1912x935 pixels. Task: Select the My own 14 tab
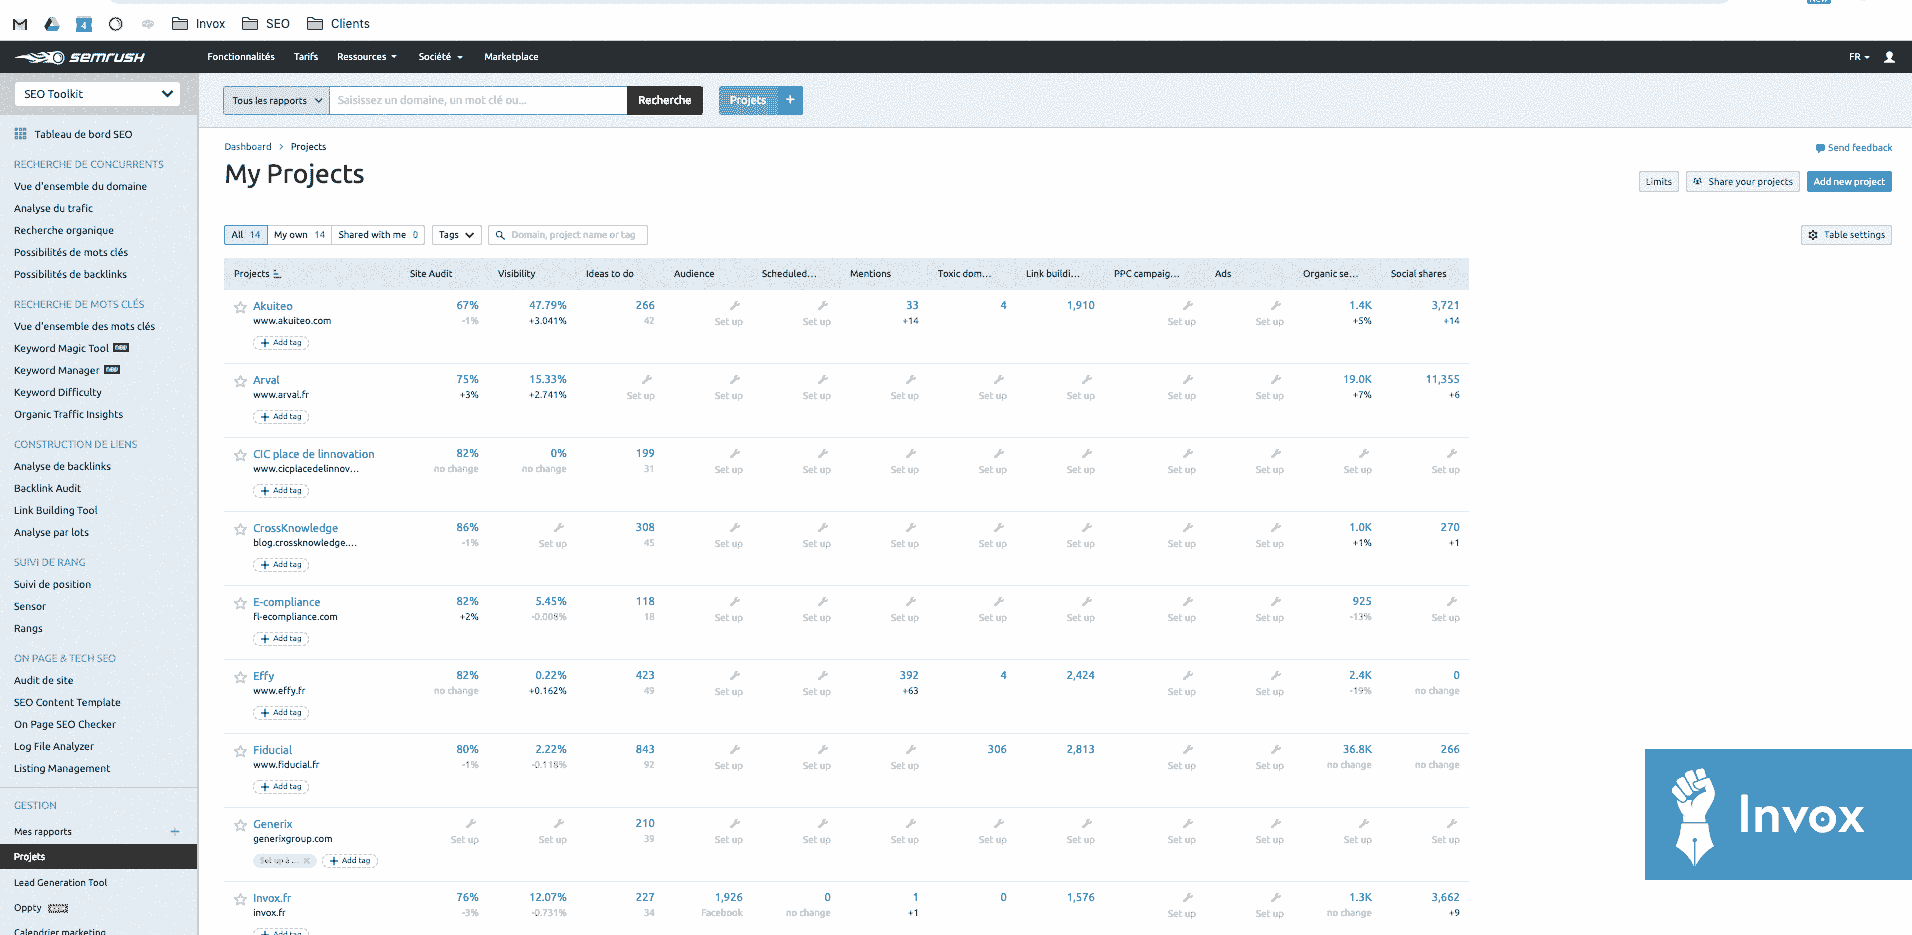(299, 235)
